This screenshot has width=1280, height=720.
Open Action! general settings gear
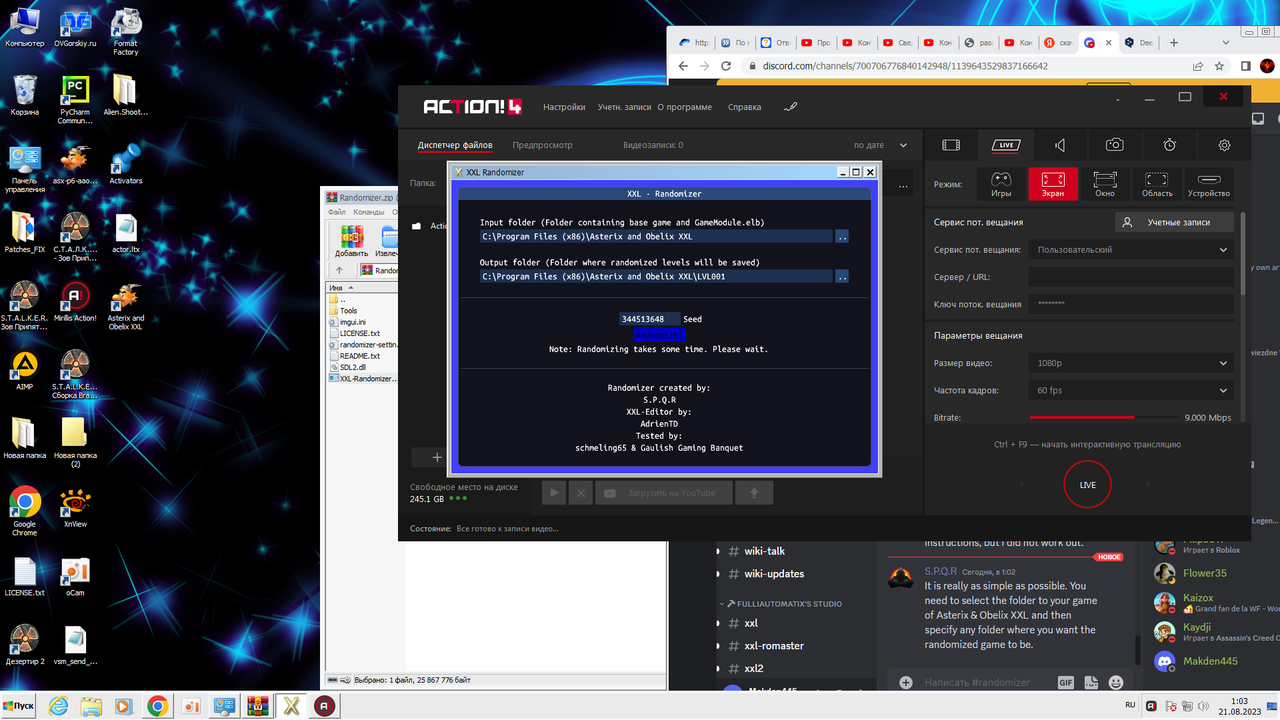click(x=1224, y=145)
